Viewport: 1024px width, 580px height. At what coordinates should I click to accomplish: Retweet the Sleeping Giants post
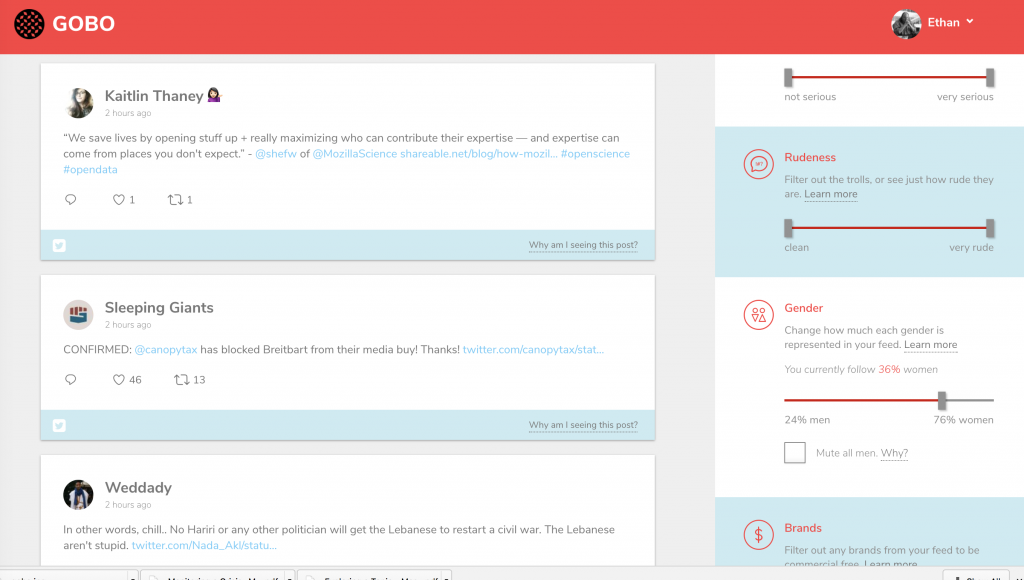click(x=182, y=379)
